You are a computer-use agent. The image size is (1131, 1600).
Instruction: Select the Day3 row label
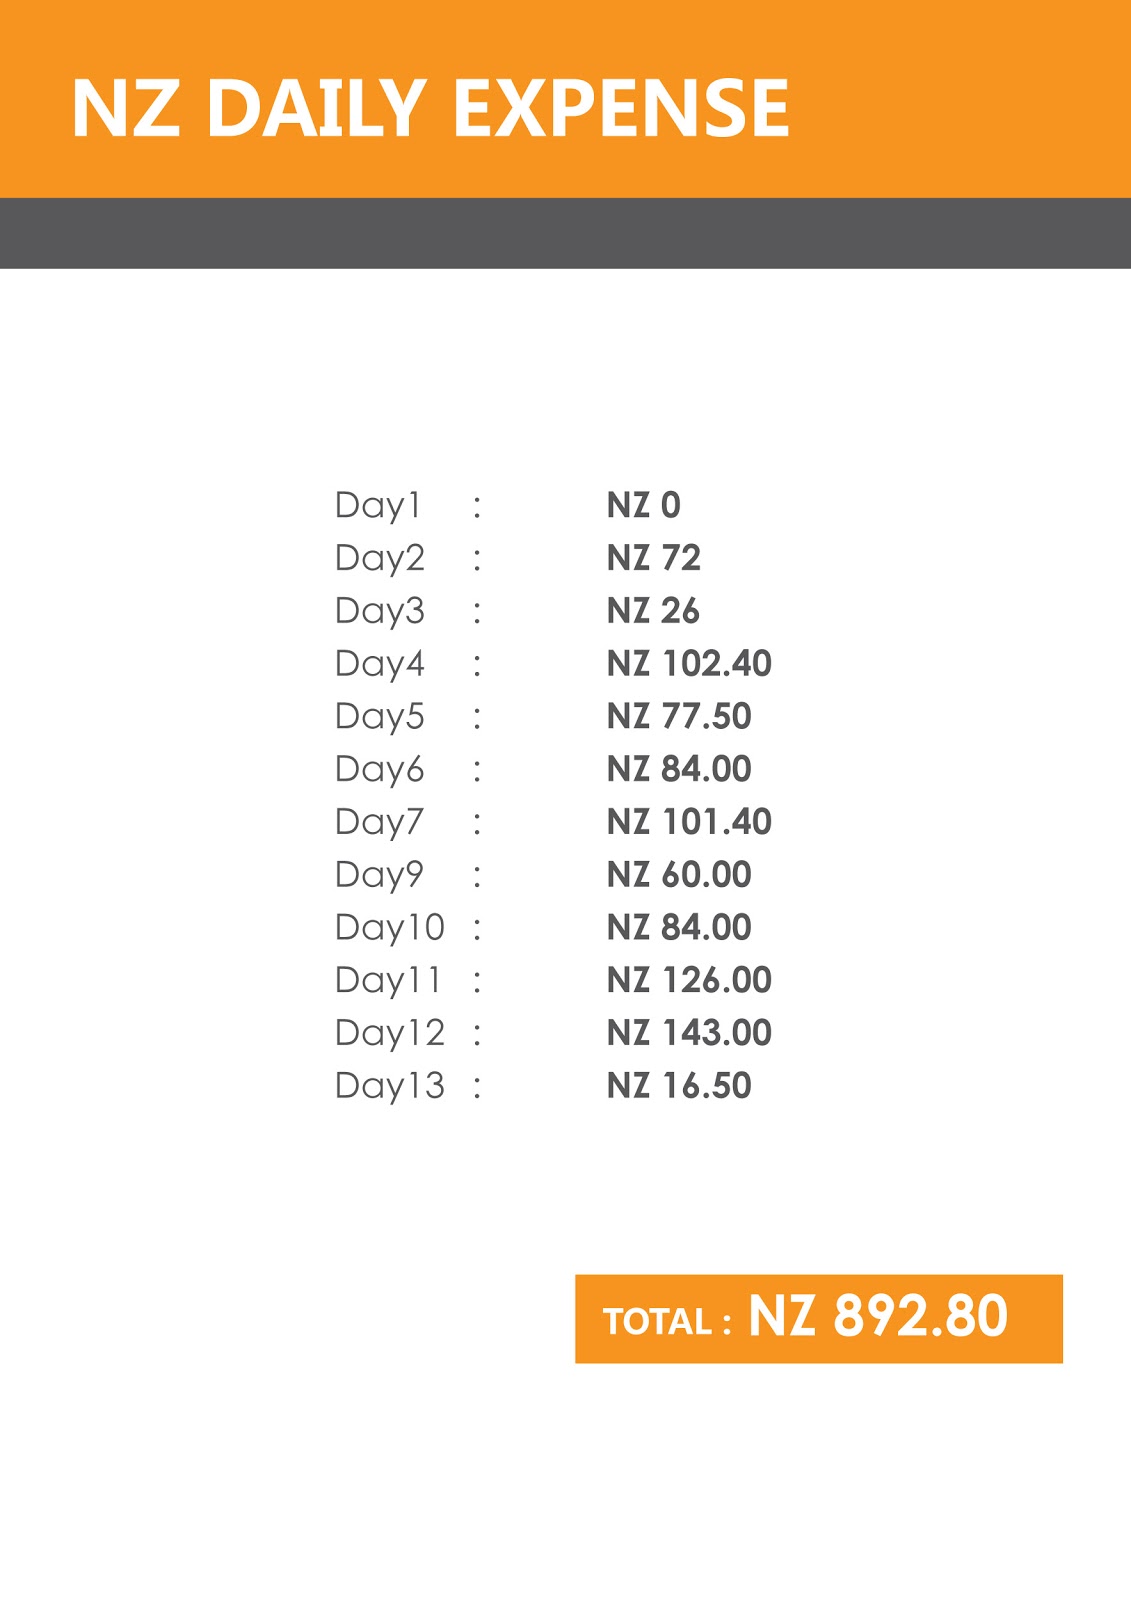[380, 611]
